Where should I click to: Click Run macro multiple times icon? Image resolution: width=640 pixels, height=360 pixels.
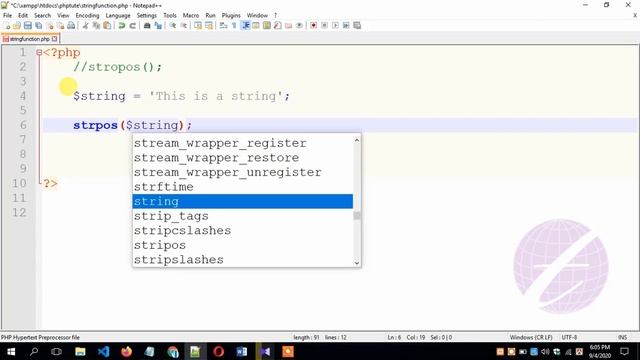coord(346,26)
